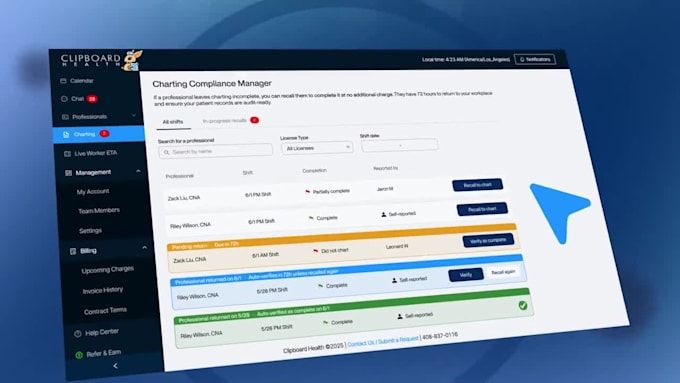Switch to the All shifts tab
680x383 pixels.
[x=173, y=122]
